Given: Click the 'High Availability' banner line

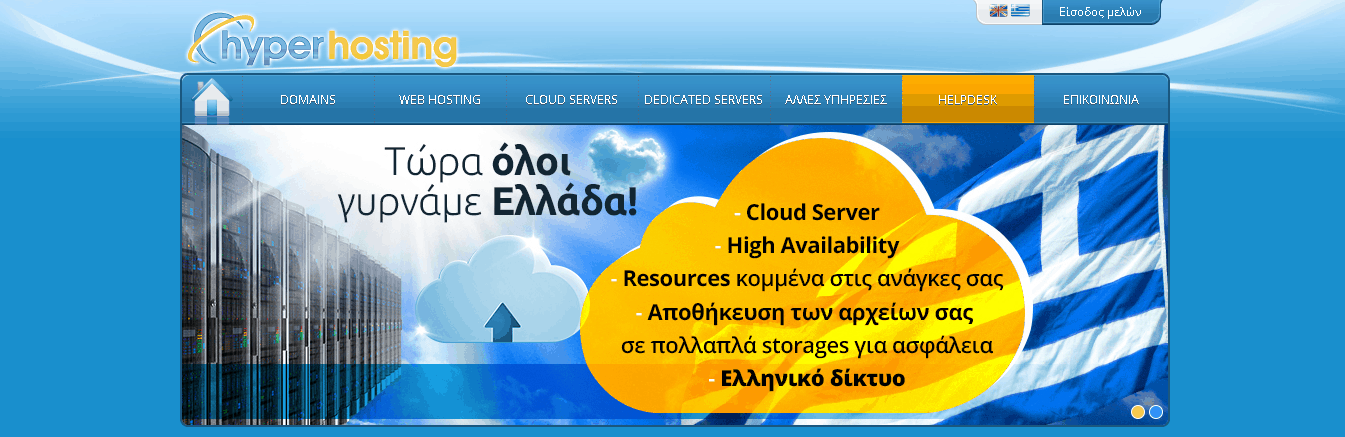Looking at the screenshot, I should [807, 245].
